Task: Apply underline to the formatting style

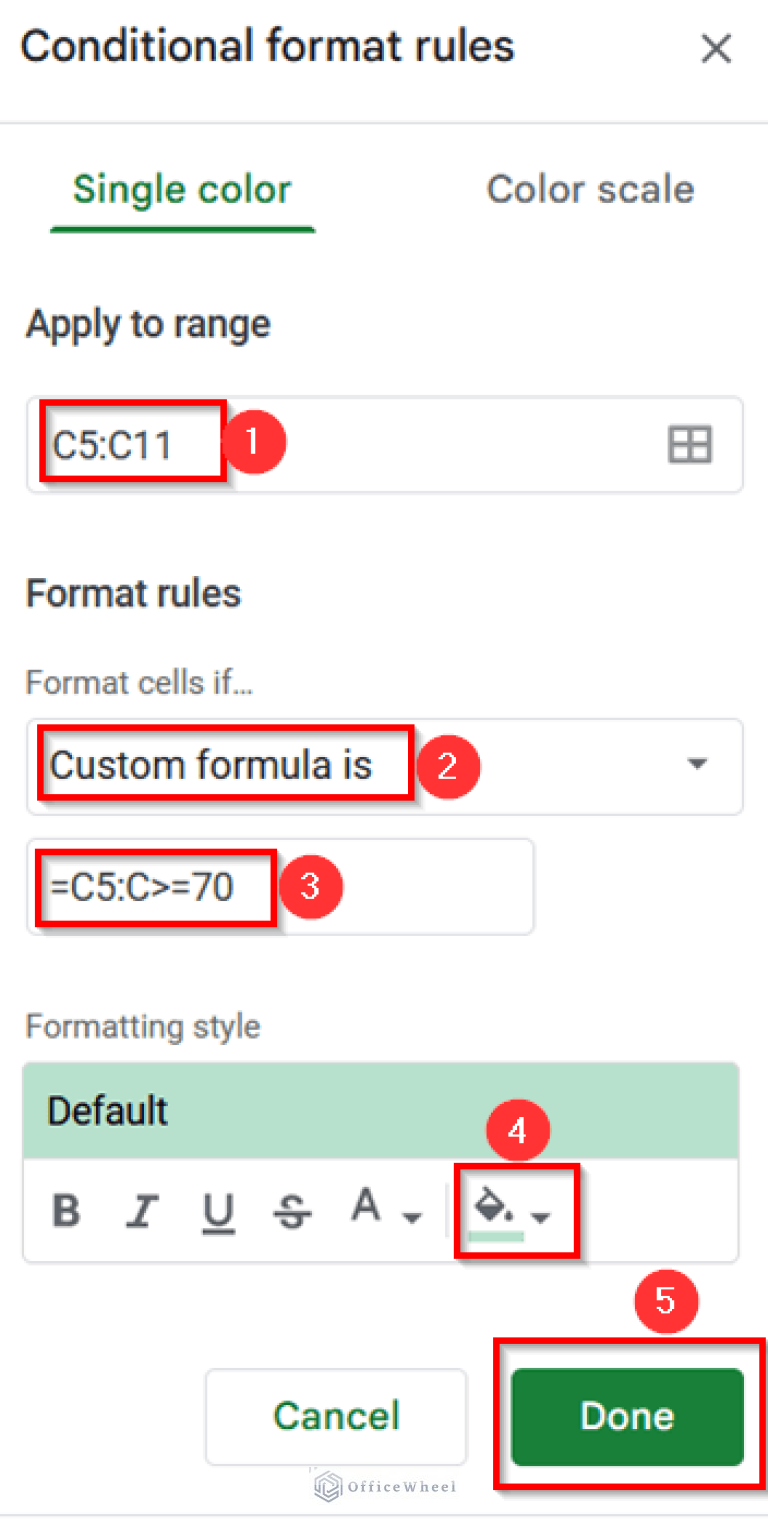Action: (217, 1211)
